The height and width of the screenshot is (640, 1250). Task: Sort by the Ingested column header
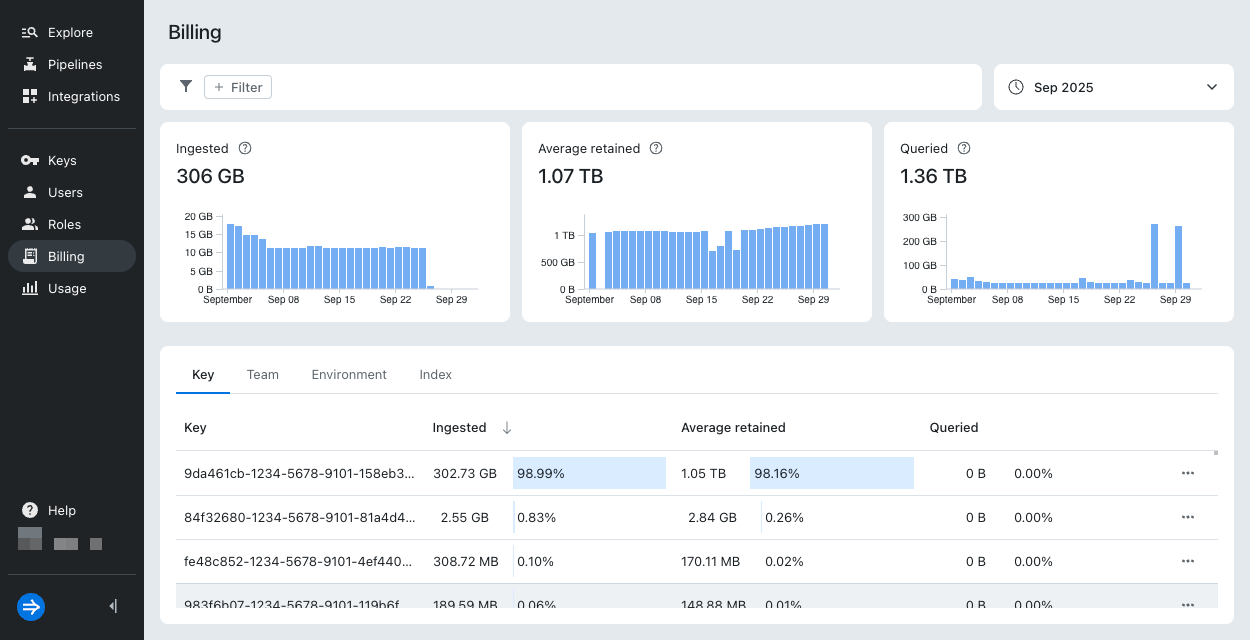coord(459,427)
